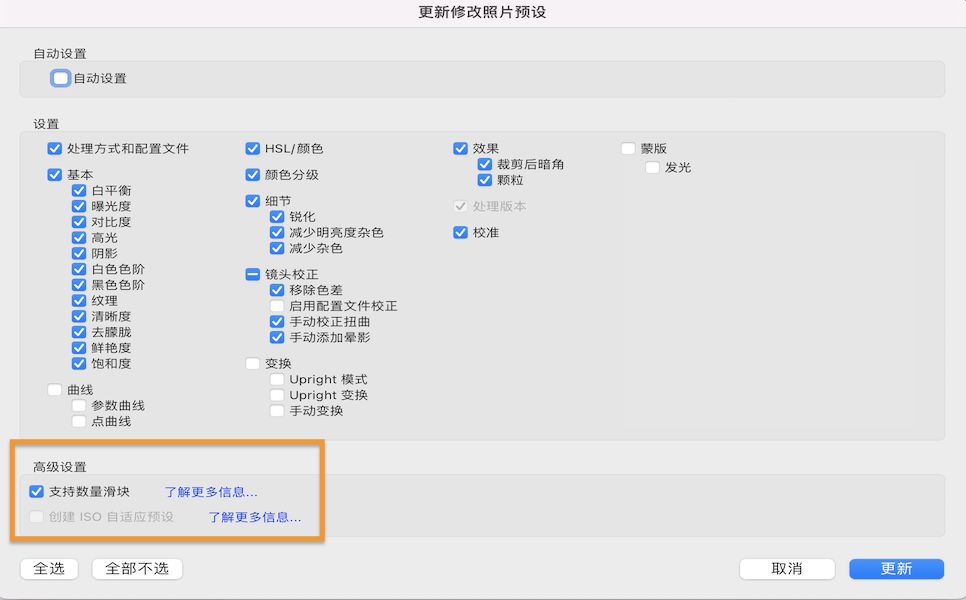Uncheck 减少明亮度杂色
Screen dimensions: 966x600
(x=277, y=231)
